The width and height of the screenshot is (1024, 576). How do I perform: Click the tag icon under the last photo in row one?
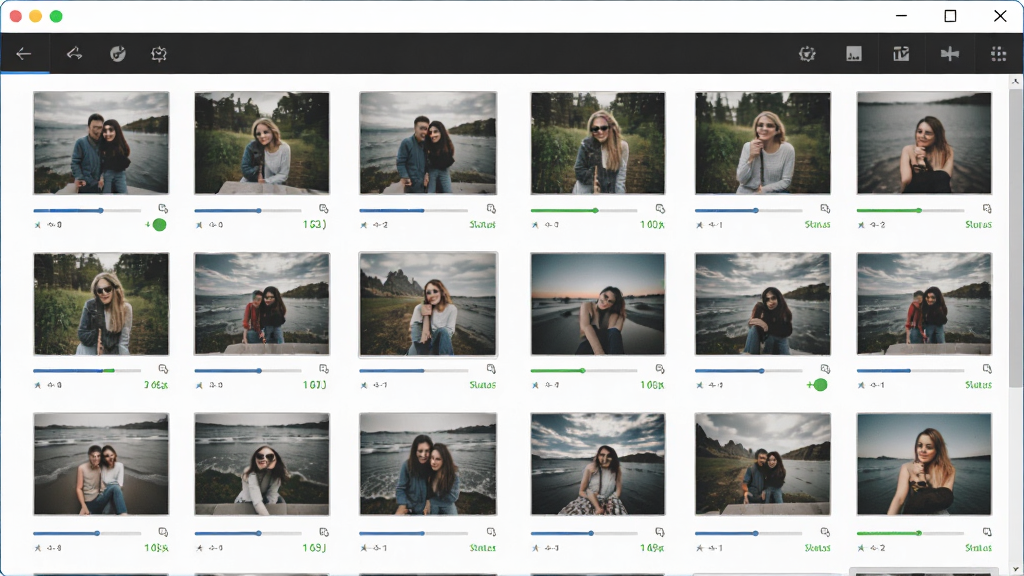987,208
